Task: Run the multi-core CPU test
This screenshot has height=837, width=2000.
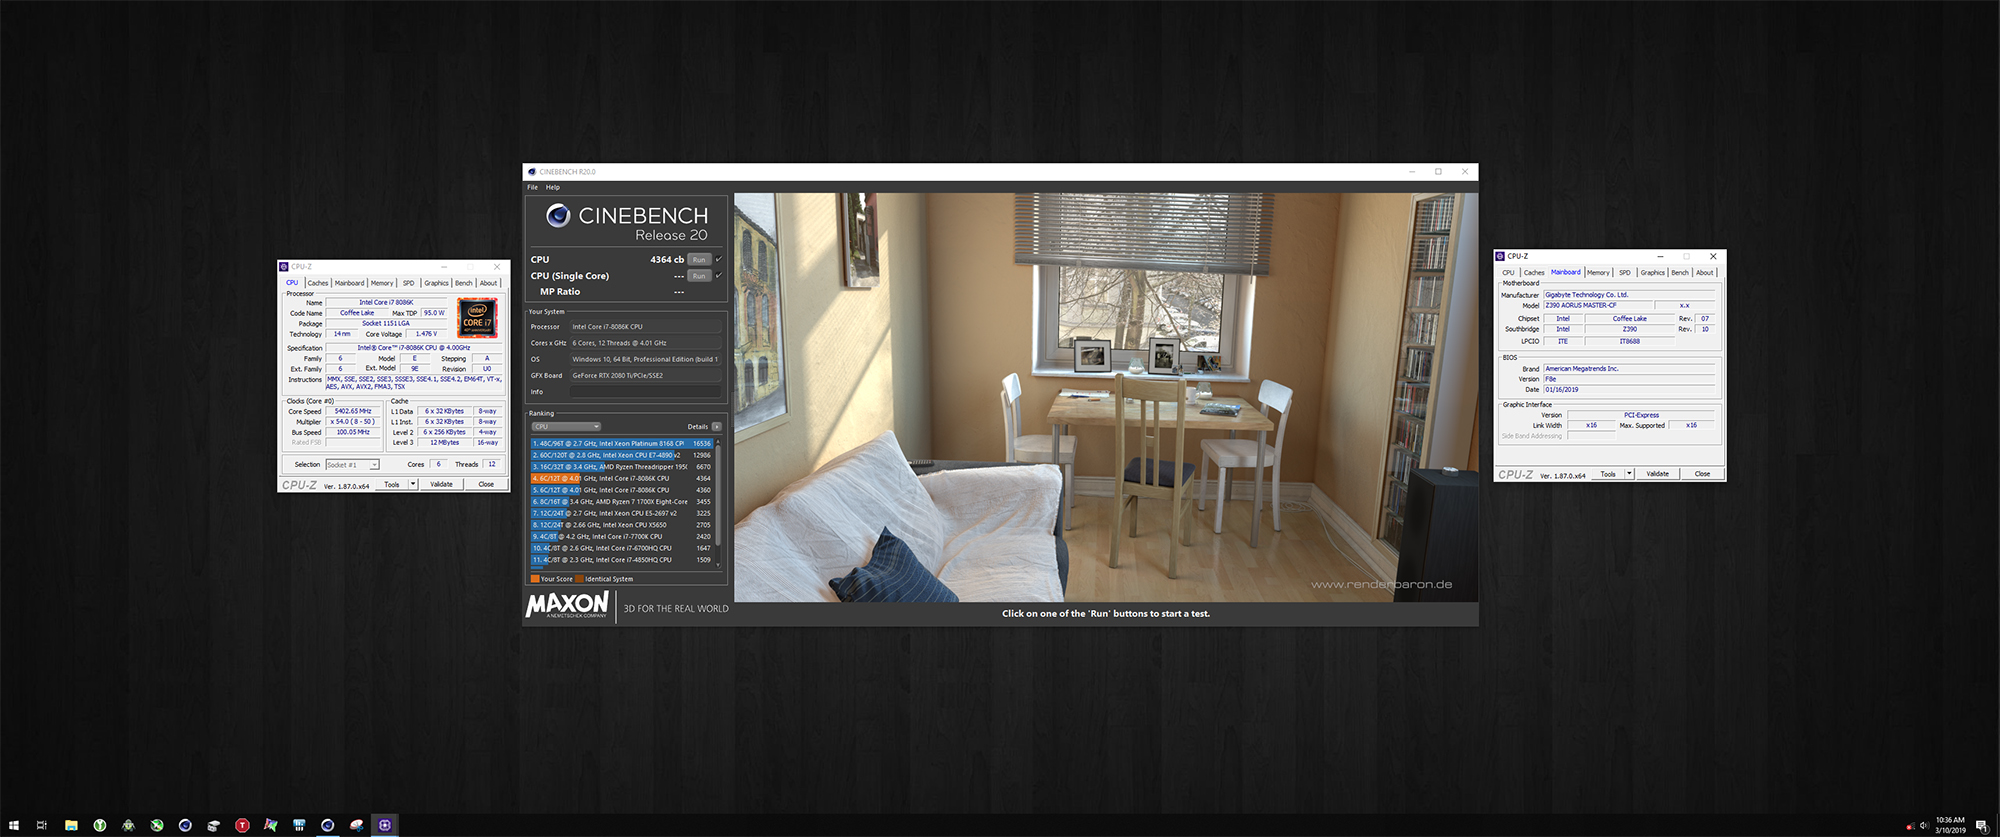Action: pos(699,259)
